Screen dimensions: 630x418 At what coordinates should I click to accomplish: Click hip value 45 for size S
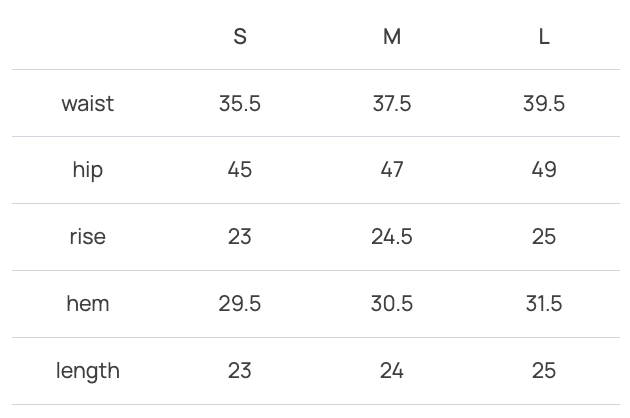point(240,170)
